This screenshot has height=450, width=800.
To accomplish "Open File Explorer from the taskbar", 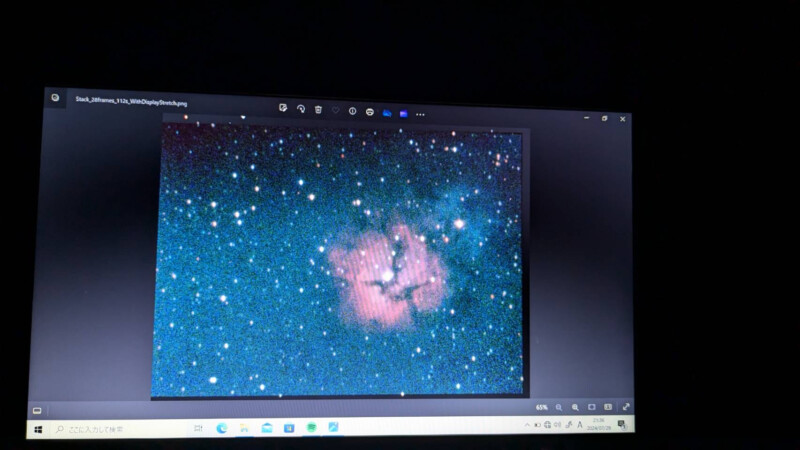I will (x=244, y=428).
